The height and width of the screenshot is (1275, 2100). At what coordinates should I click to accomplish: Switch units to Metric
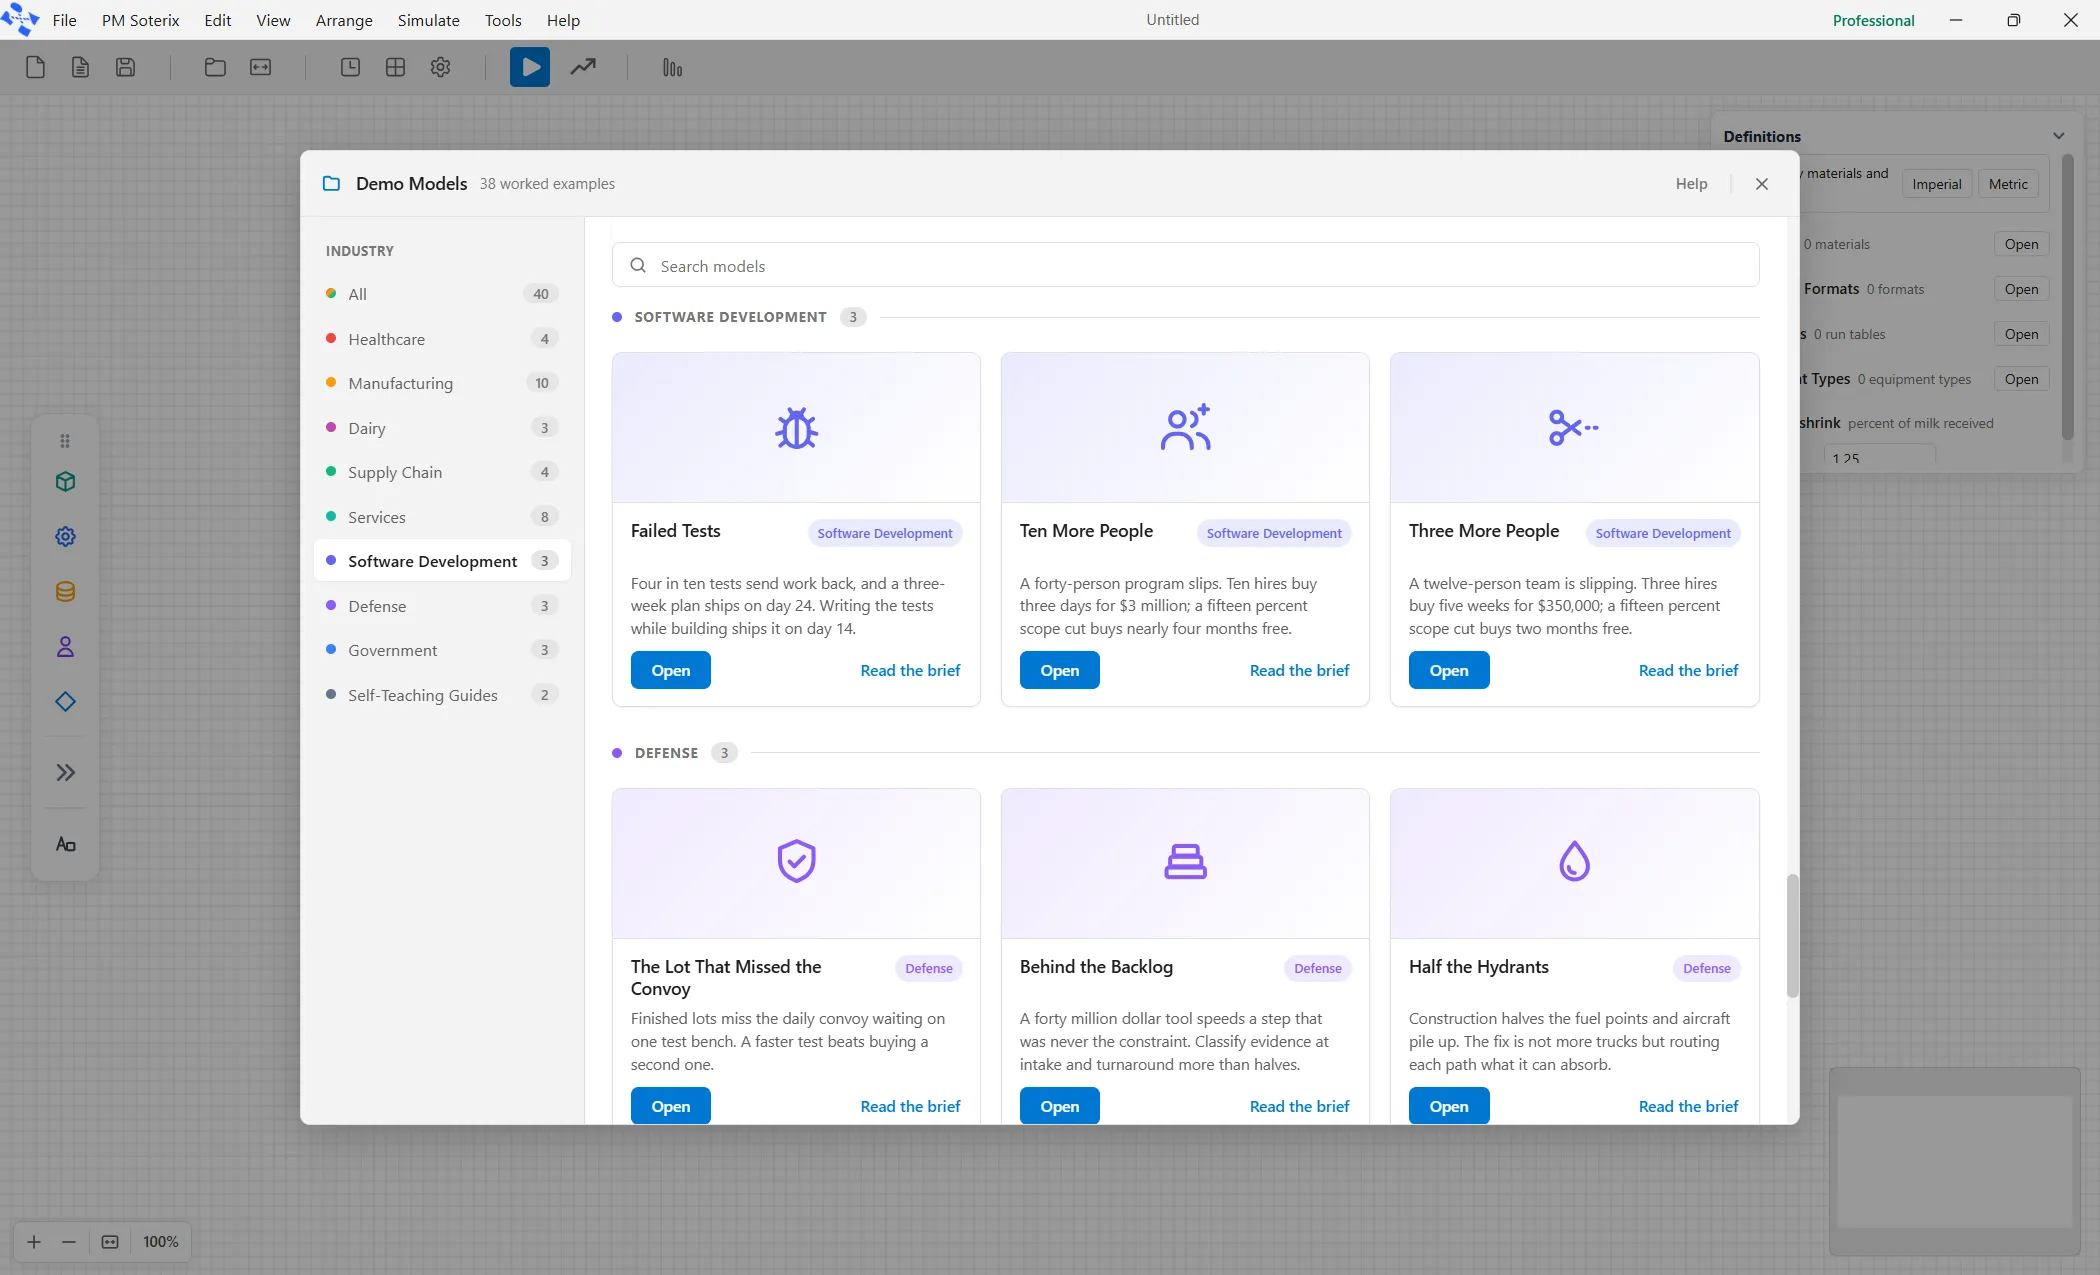click(x=2008, y=184)
